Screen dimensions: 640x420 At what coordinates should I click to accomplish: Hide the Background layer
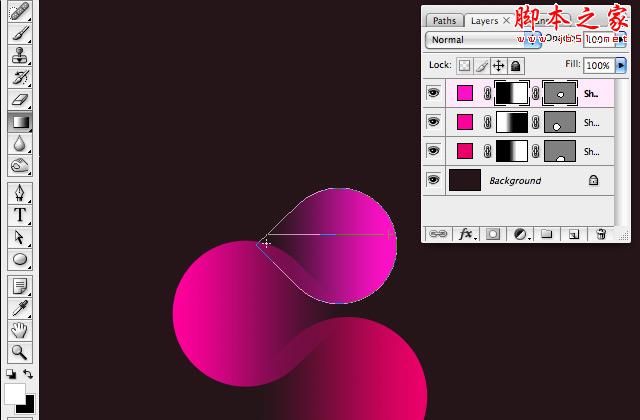(x=433, y=179)
